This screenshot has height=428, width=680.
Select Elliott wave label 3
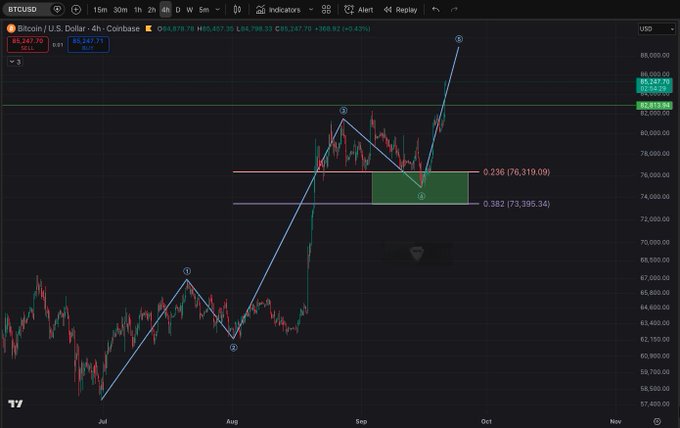tap(343, 111)
